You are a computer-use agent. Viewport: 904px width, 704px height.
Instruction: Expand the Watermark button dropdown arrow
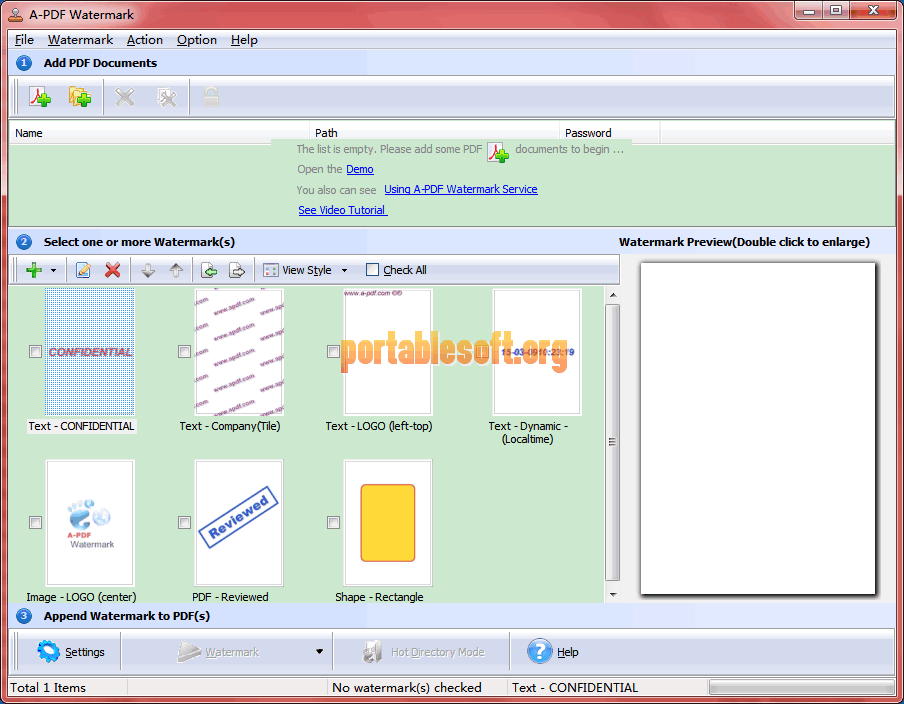(x=319, y=652)
